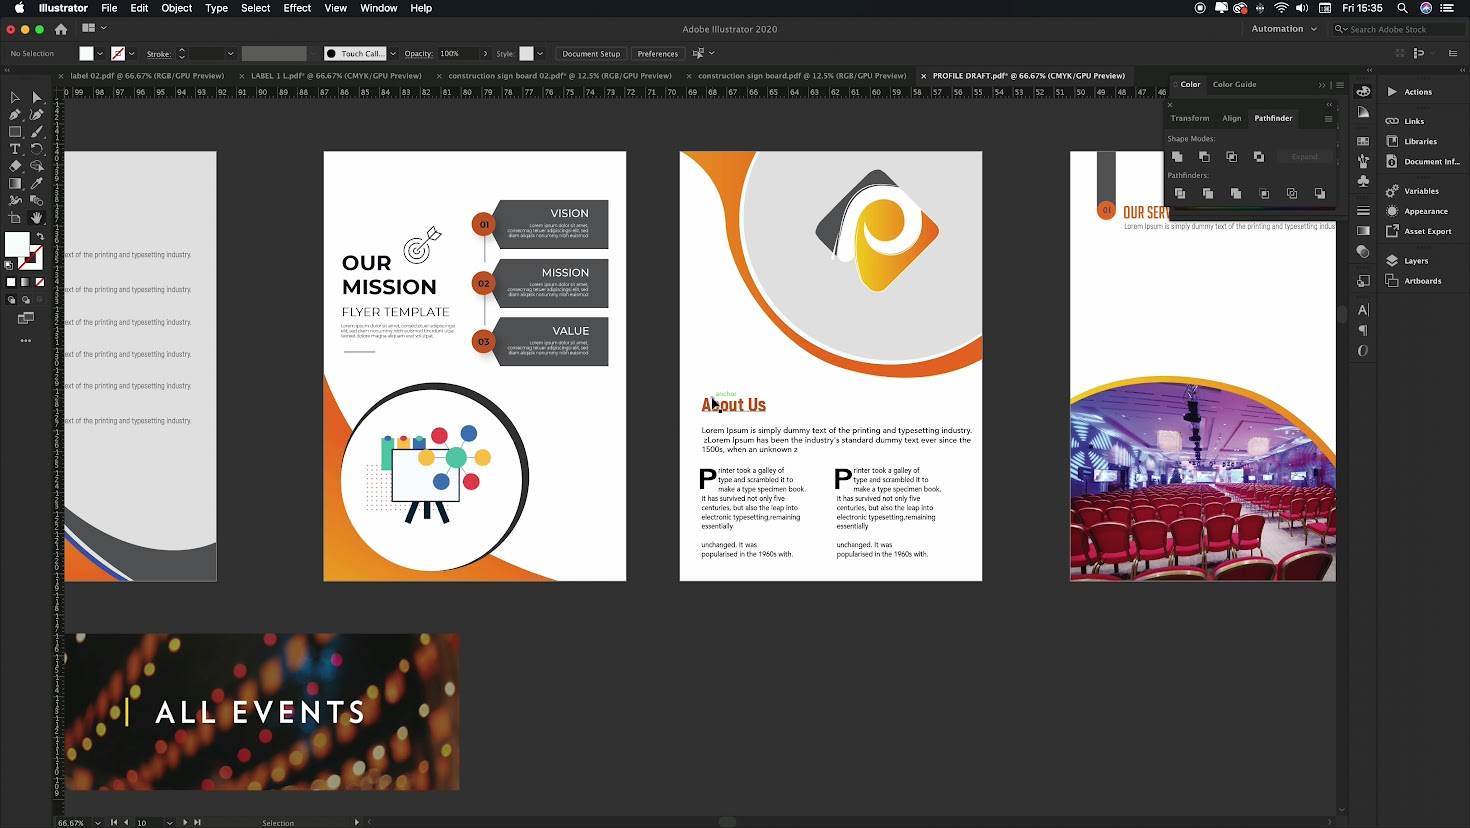Viewport: 1470px width, 828px height.
Task: Click the large Fill color swatch
Action: coord(17,244)
